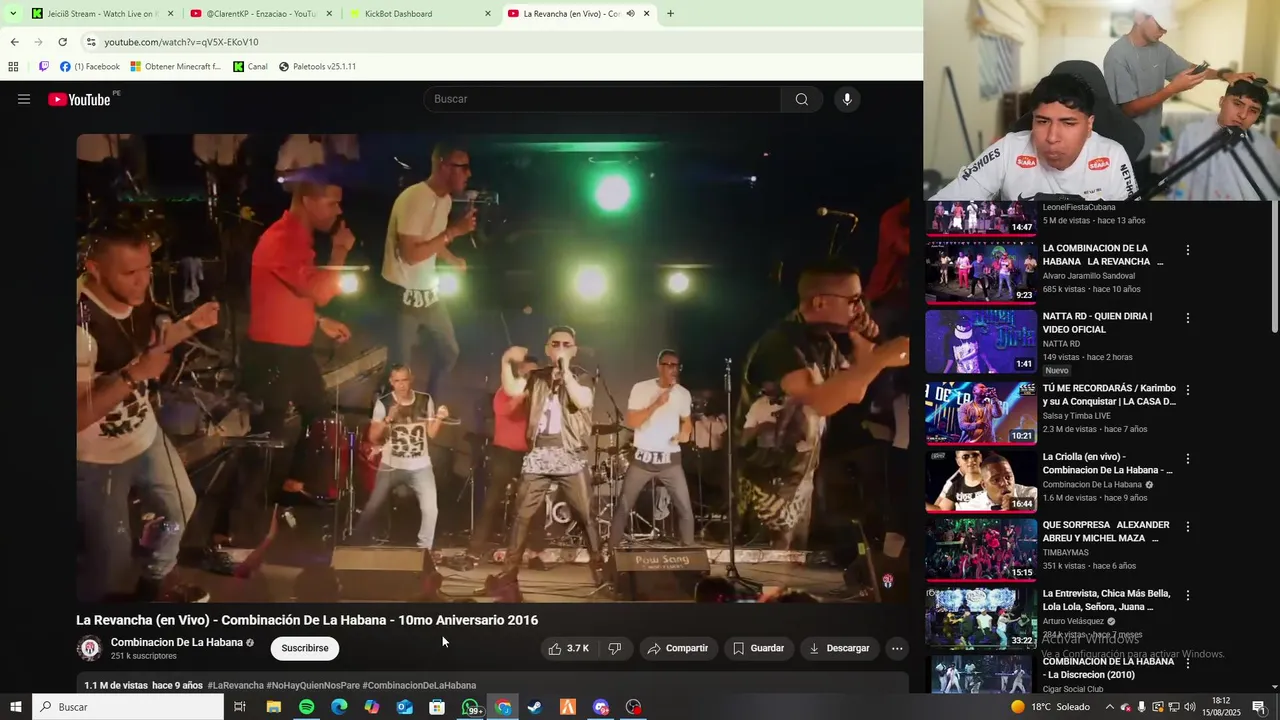Open the #LaRevancha hashtag
1280x720 pixels.
click(235, 686)
